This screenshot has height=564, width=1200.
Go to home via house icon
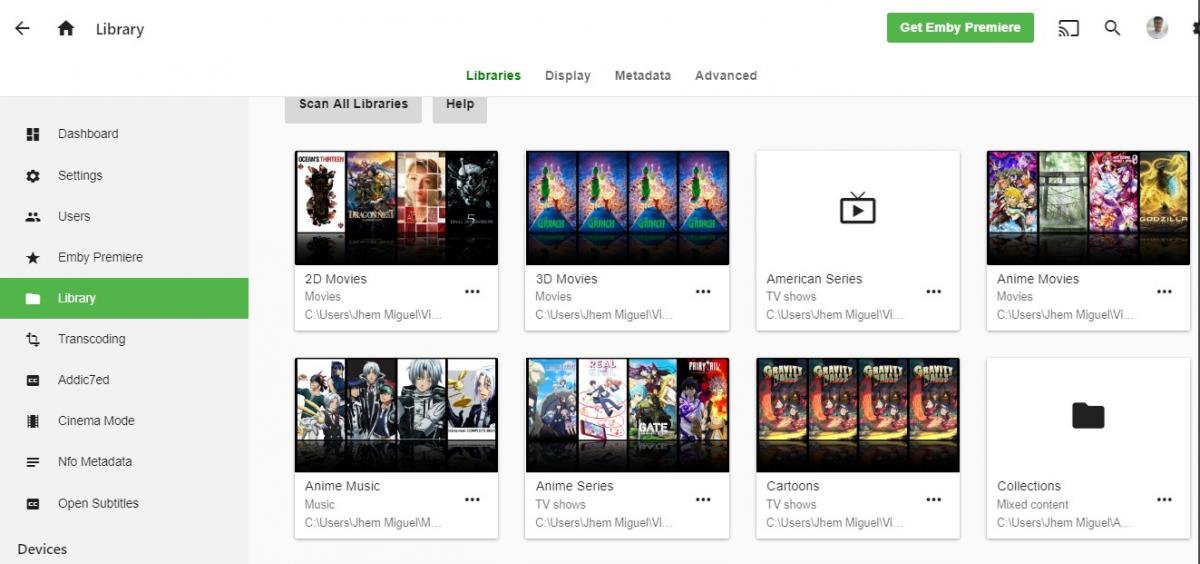66,28
